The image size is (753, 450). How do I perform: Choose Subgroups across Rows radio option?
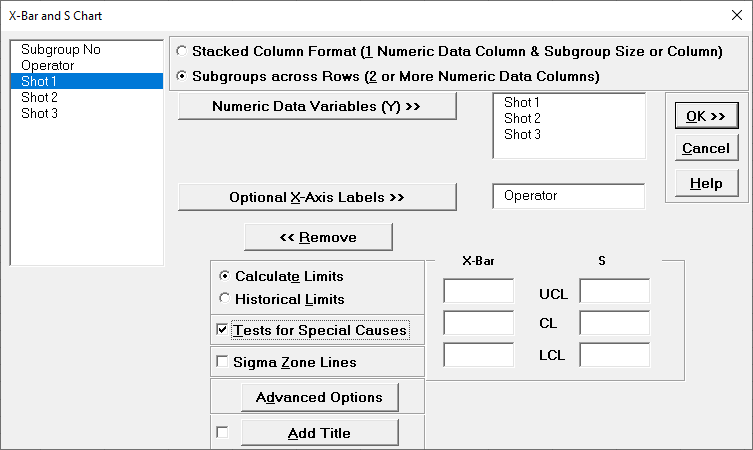click(180, 75)
